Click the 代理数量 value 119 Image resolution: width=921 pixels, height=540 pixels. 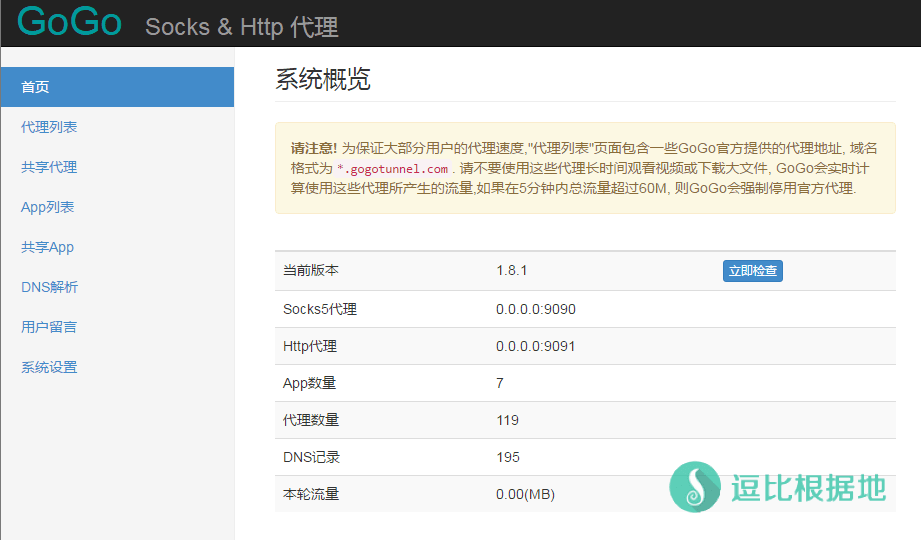click(x=507, y=420)
